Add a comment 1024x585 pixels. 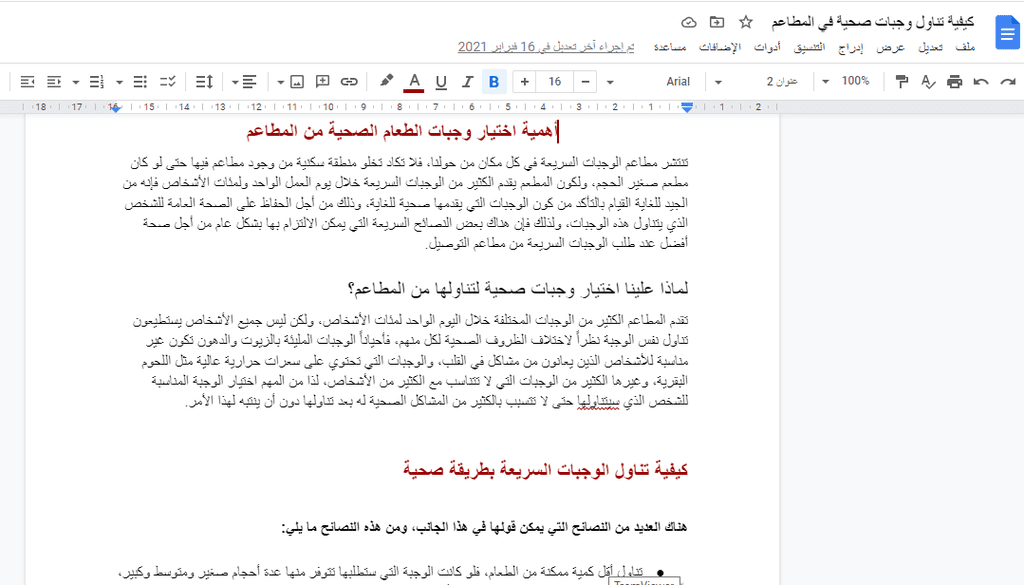click(x=323, y=82)
